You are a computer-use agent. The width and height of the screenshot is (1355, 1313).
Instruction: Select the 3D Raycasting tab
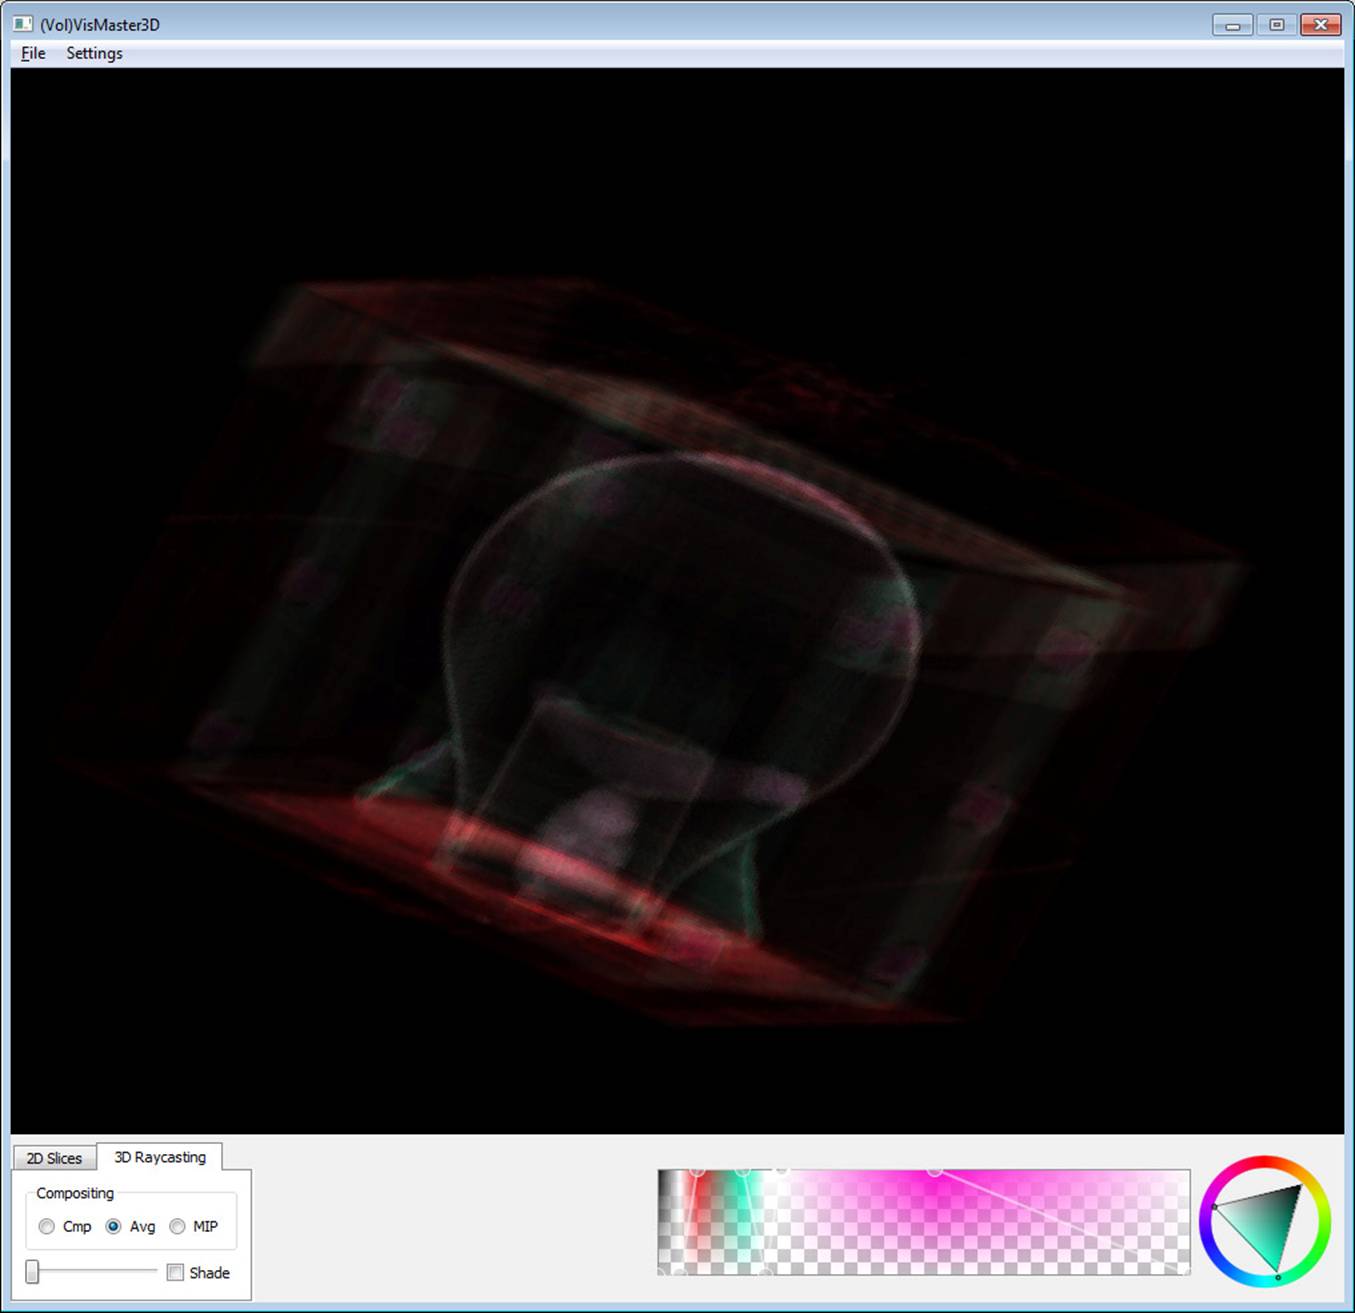pyautogui.click(x=160, y=1157)
